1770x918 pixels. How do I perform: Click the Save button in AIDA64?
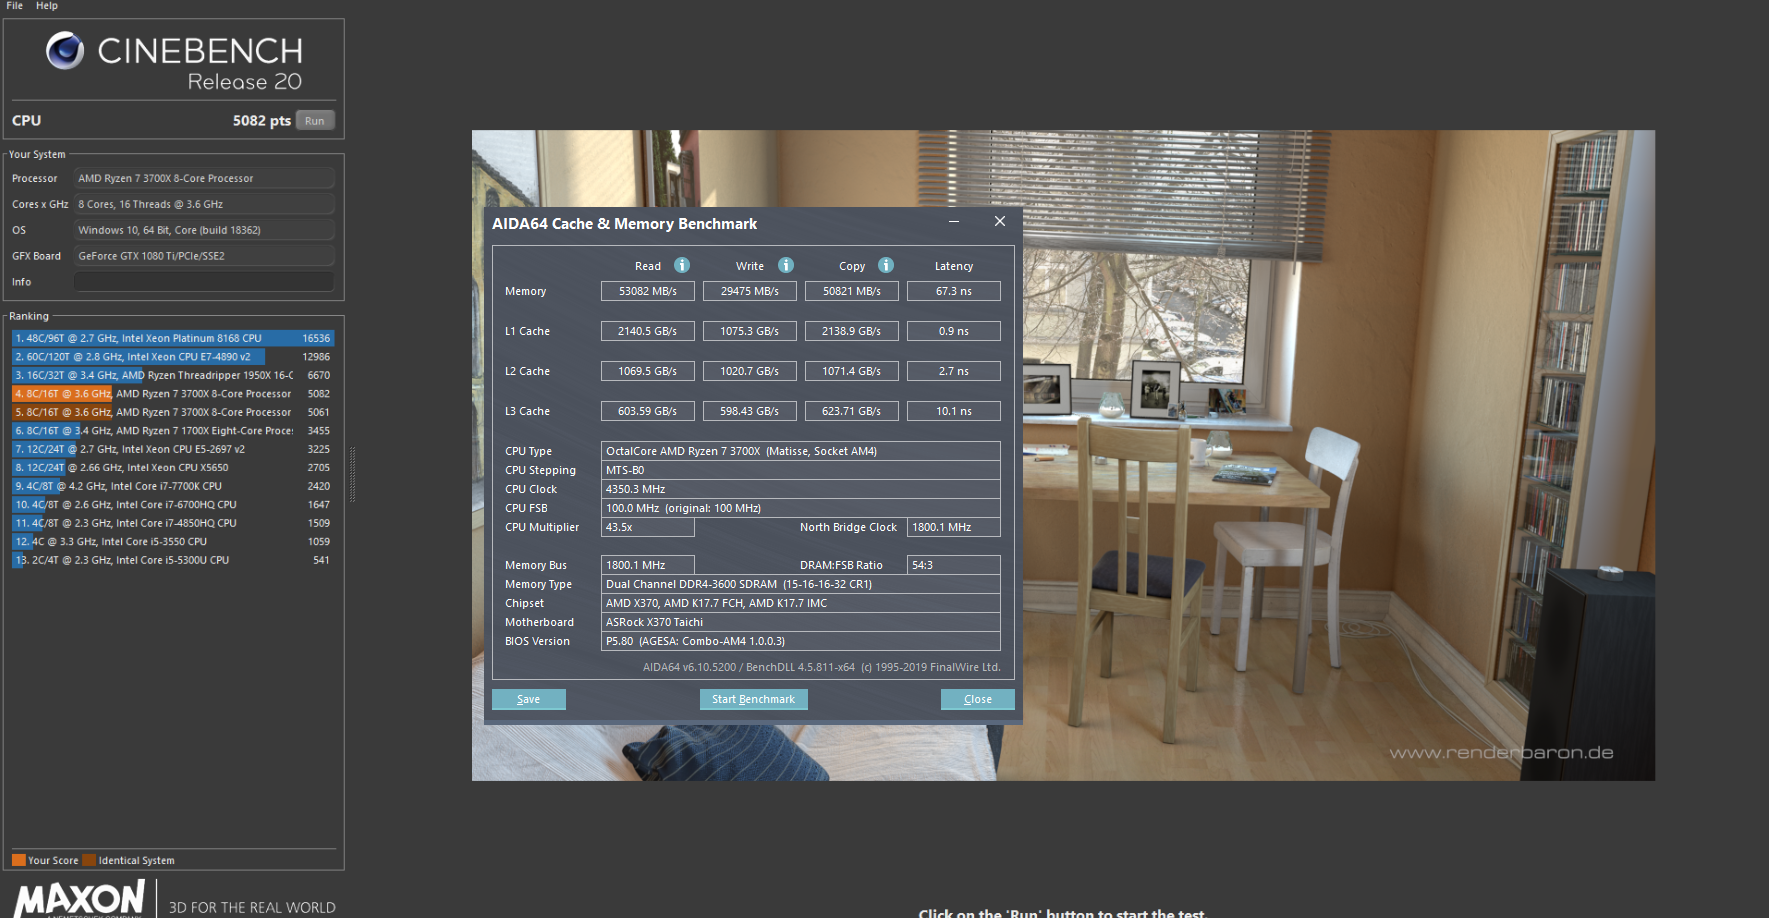[529, 699]
